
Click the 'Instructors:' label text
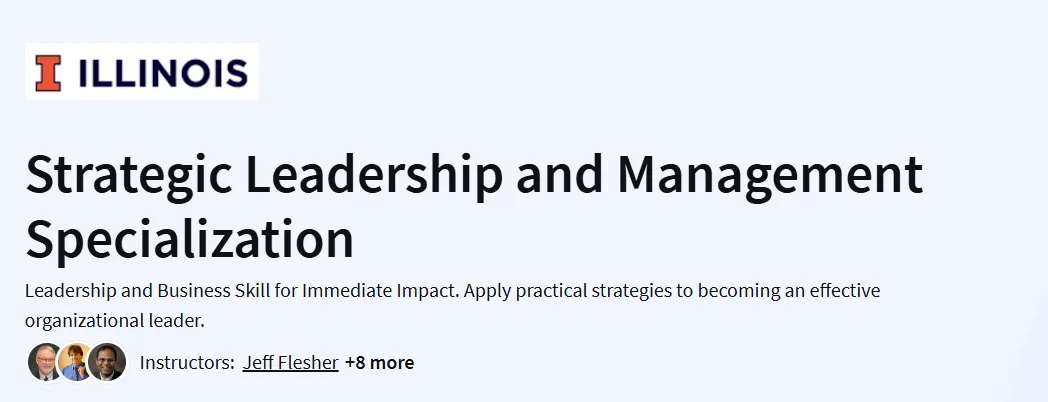pyautogui.click(x=187, y=363)
